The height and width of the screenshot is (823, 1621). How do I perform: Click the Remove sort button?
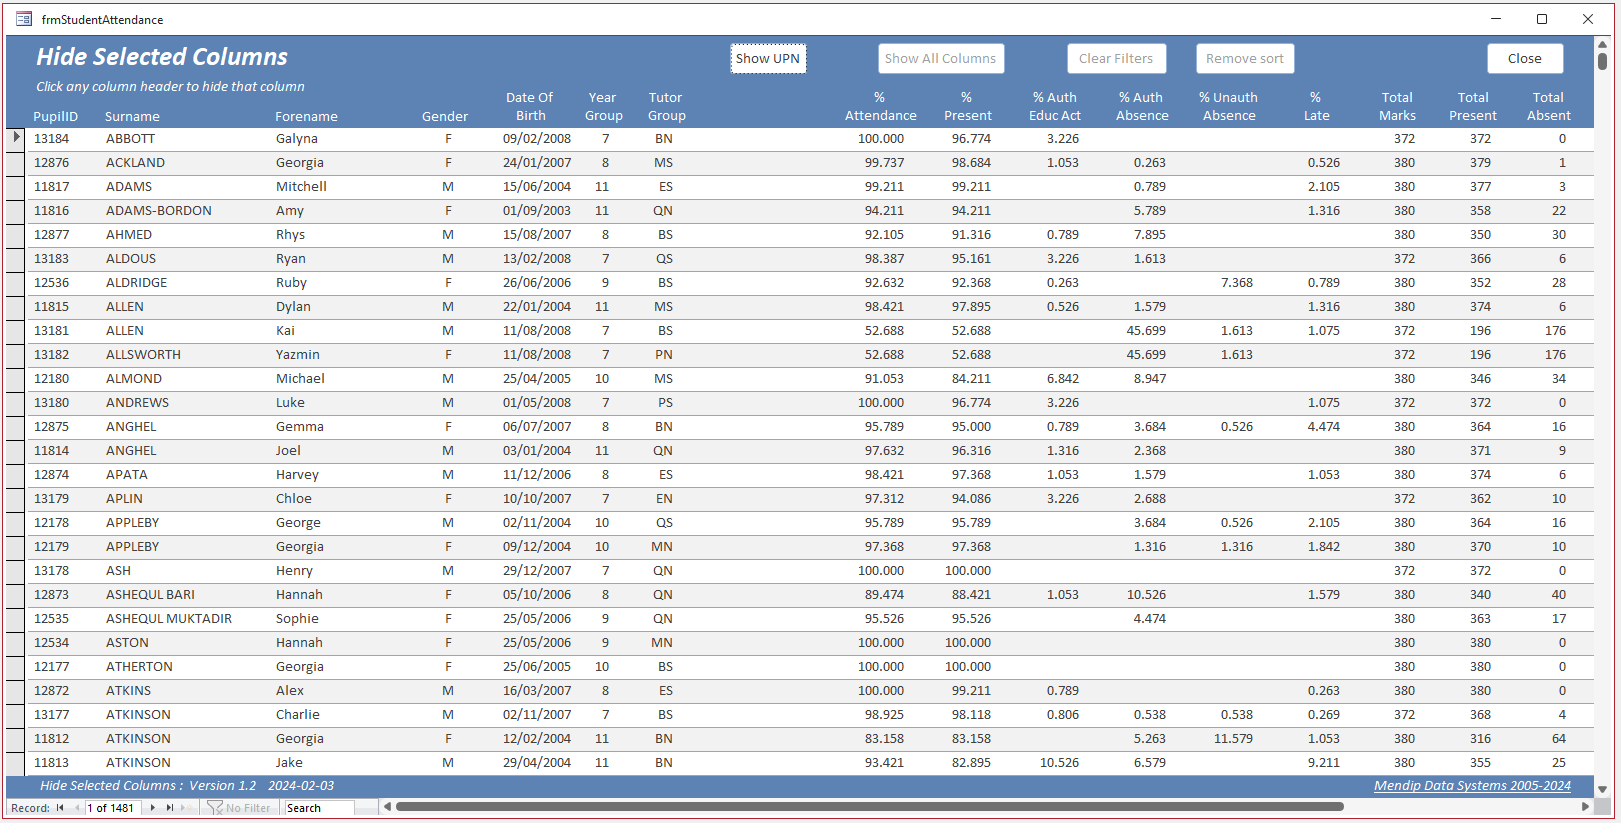1245,59
